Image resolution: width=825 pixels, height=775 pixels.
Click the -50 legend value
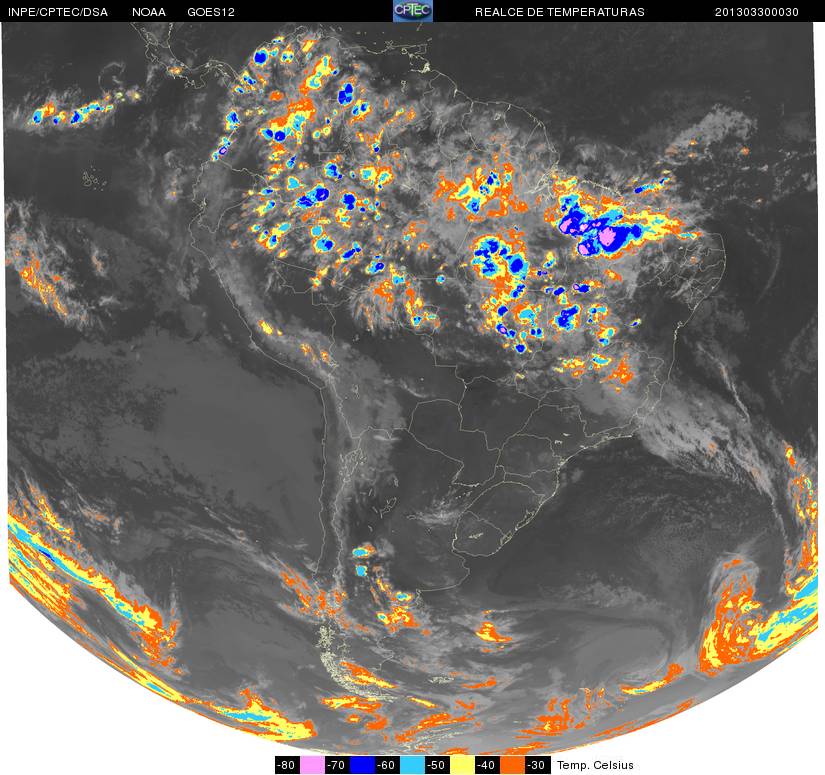(438, 765)
